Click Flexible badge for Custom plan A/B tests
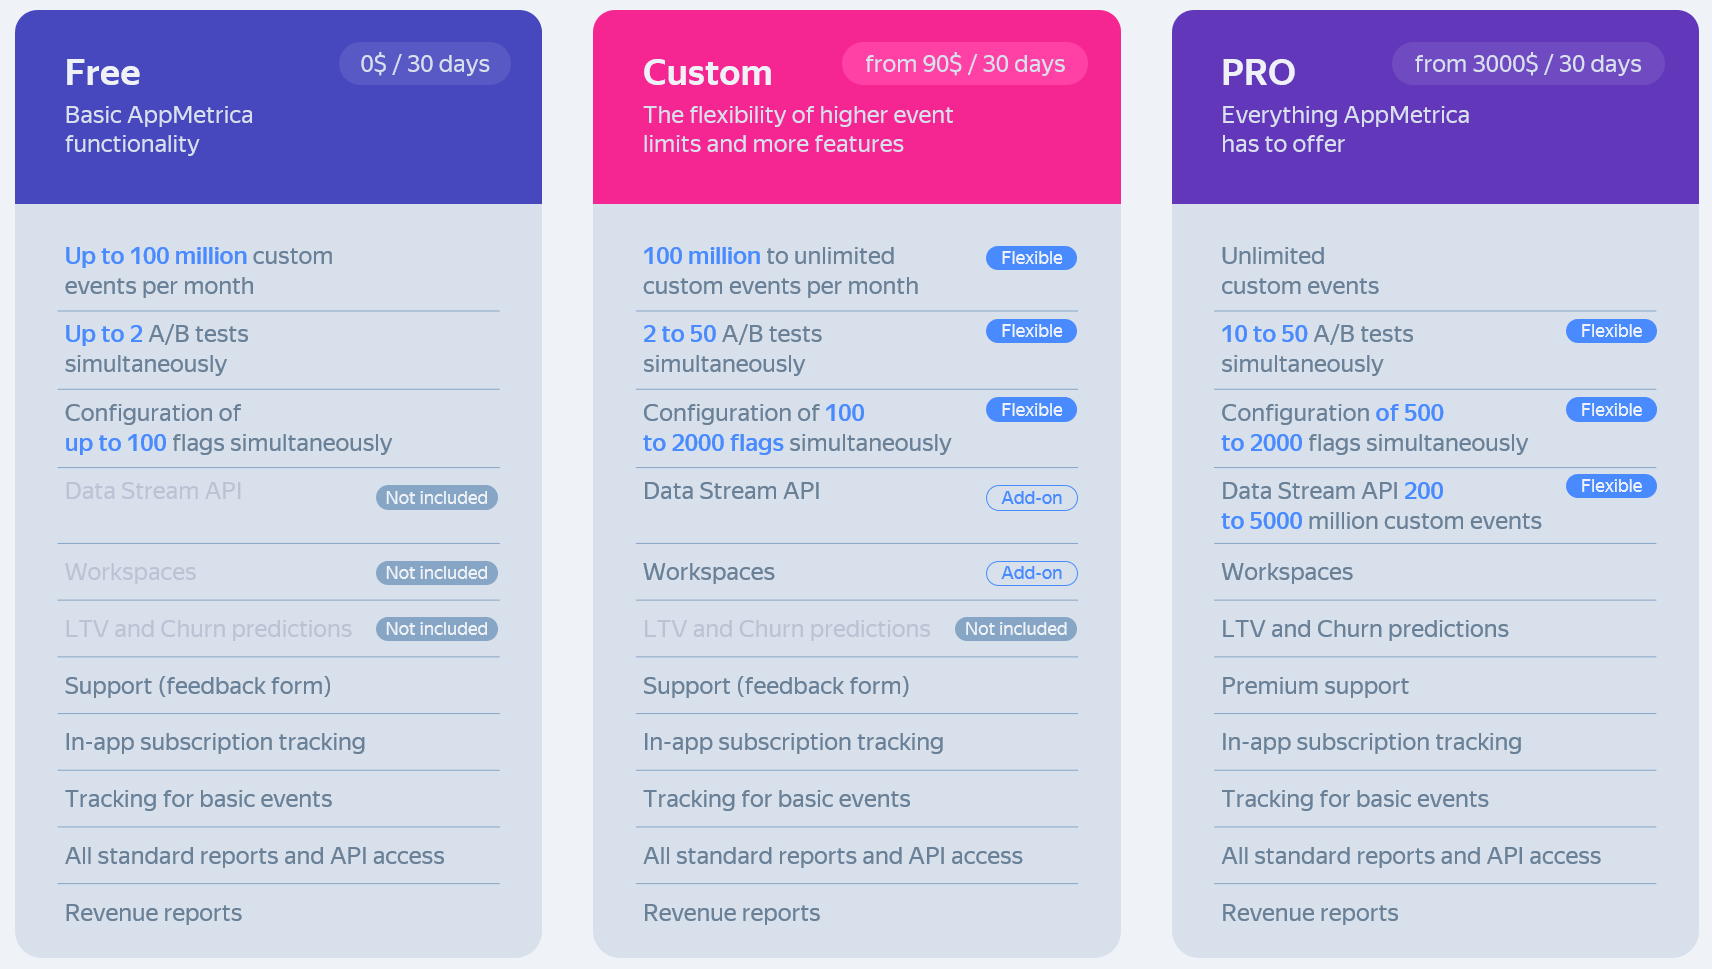The image size is (1712, 969). [1031, 331]
